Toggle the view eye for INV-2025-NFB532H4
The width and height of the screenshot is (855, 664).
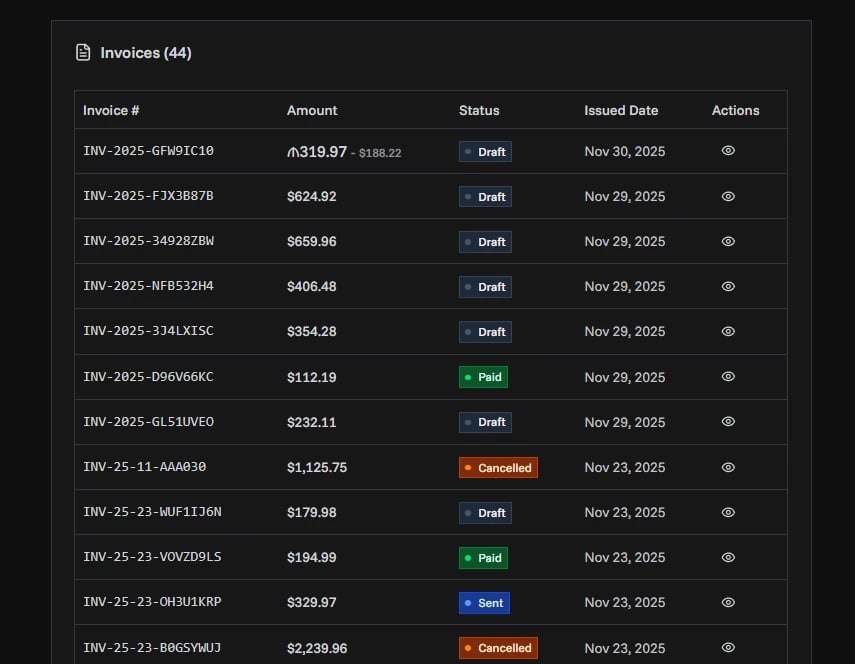coord(727,286)
